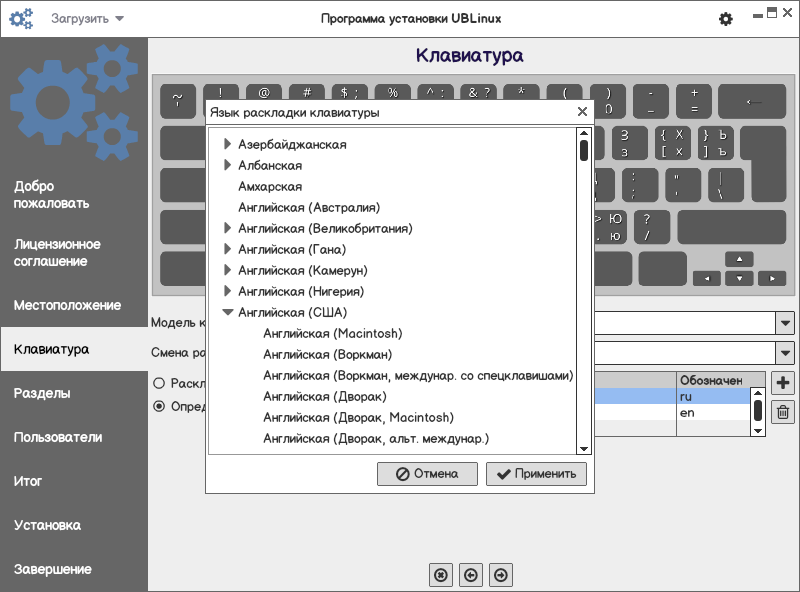Go back with the left arrow icon
This screenshot has width=800, height=592.
click(x=471, y=575)
